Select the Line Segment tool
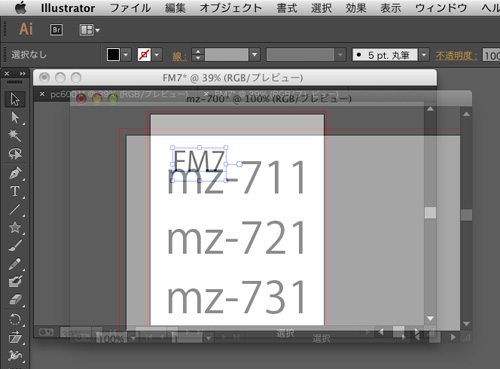 tap(15, 209)
